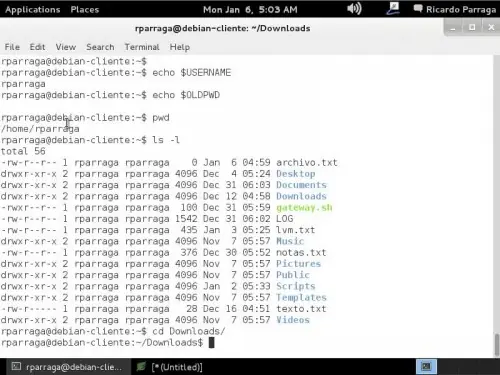Click the LOG file name
Viewport: 500px width, 375px height.
284,219
